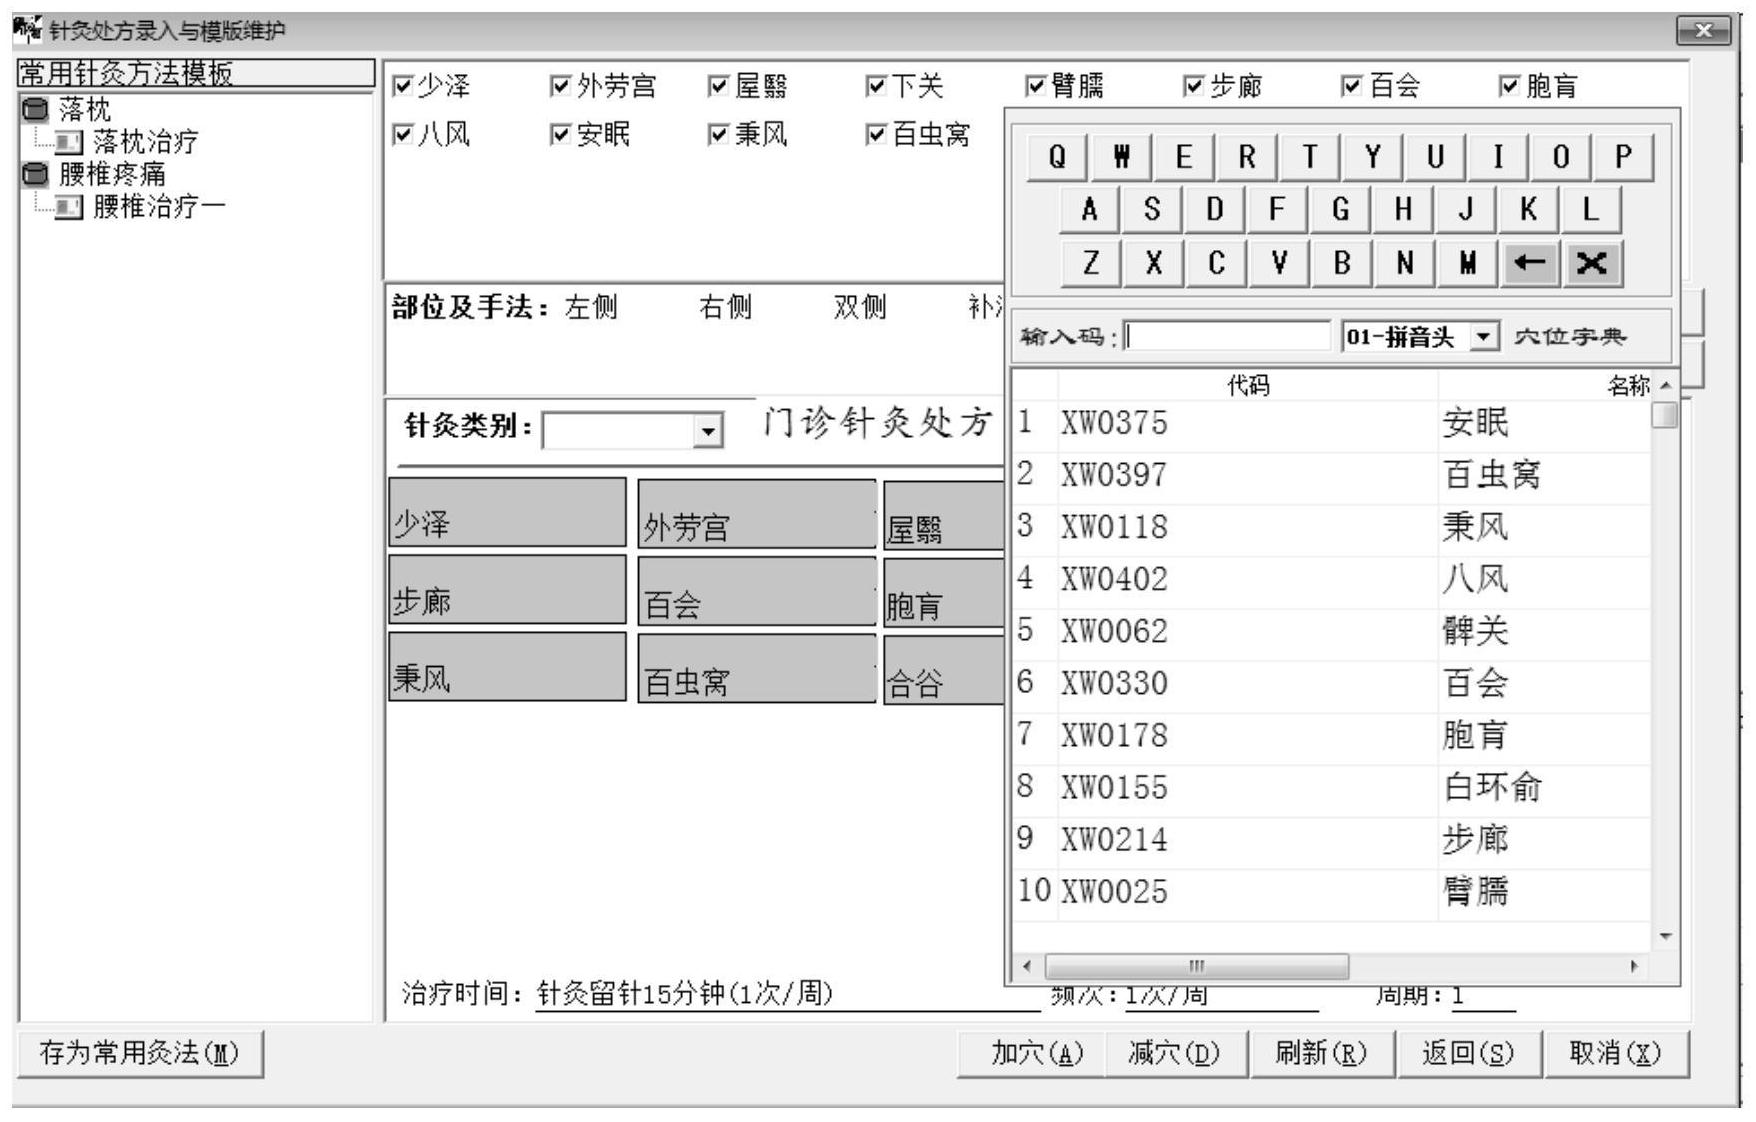
Task: Uncheck the 八风 acupoint checkbox
Action: (402, 134)
